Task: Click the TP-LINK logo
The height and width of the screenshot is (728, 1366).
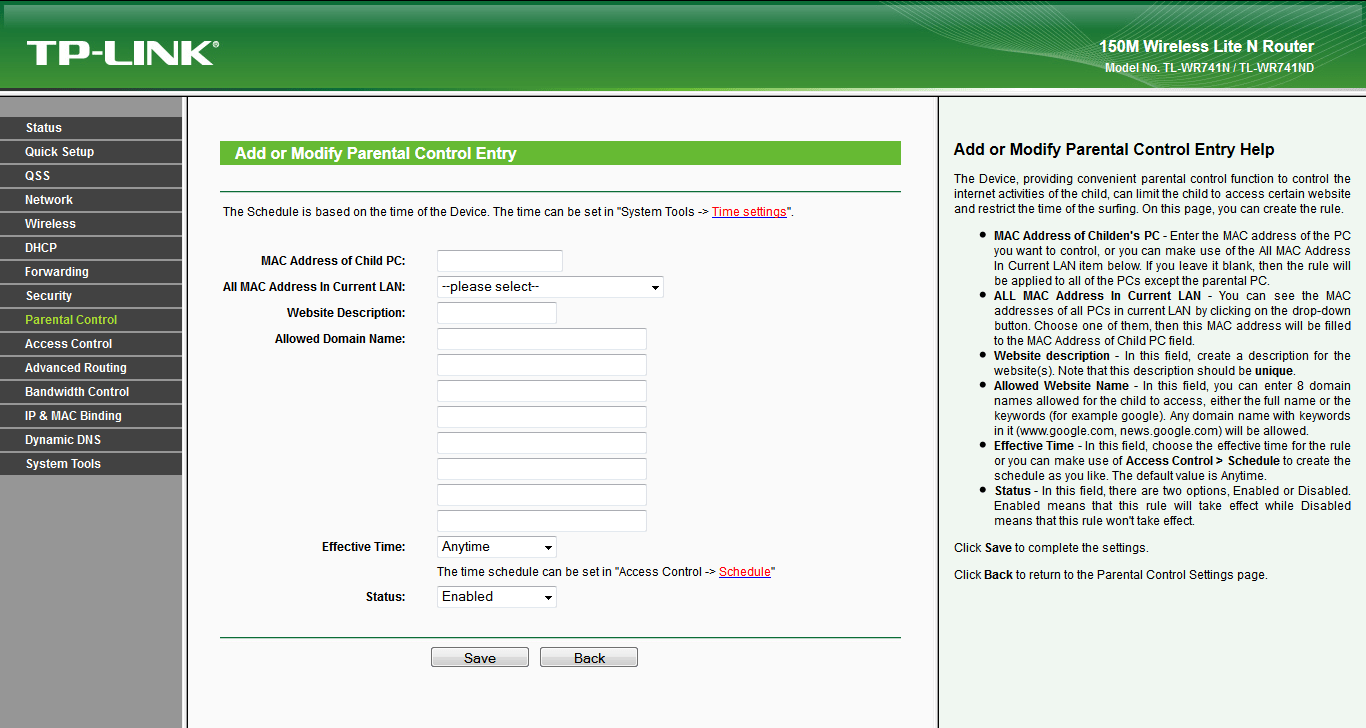Action: 122,53
